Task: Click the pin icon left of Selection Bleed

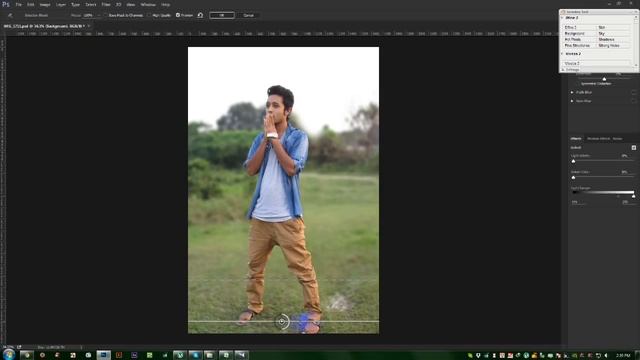Action: pos(10,16)
